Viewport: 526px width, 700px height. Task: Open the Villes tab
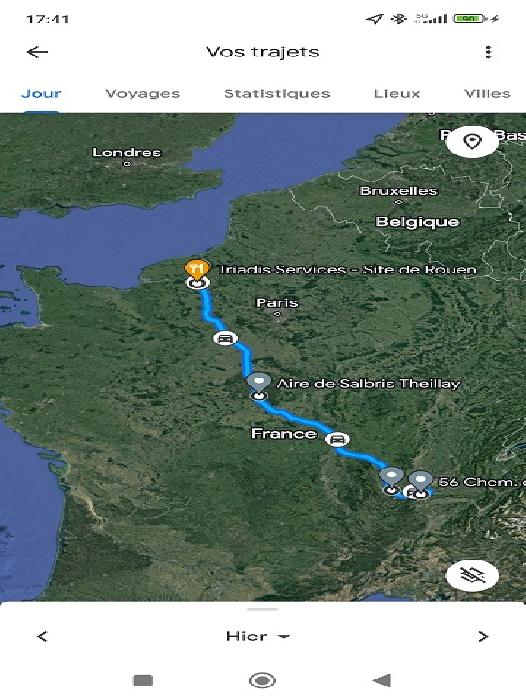click(x=487, y=94)
